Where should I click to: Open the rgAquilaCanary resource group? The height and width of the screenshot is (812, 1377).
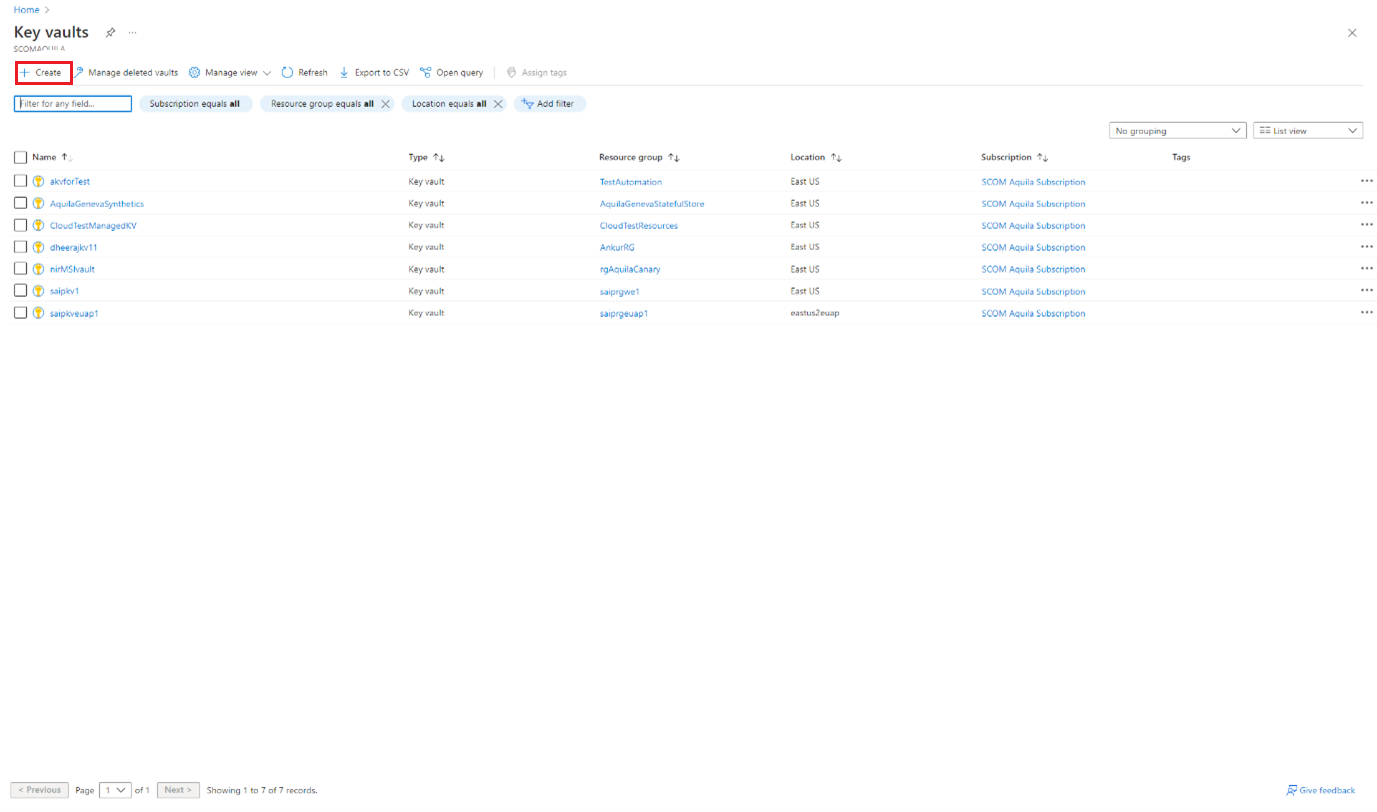pos(630,270)
